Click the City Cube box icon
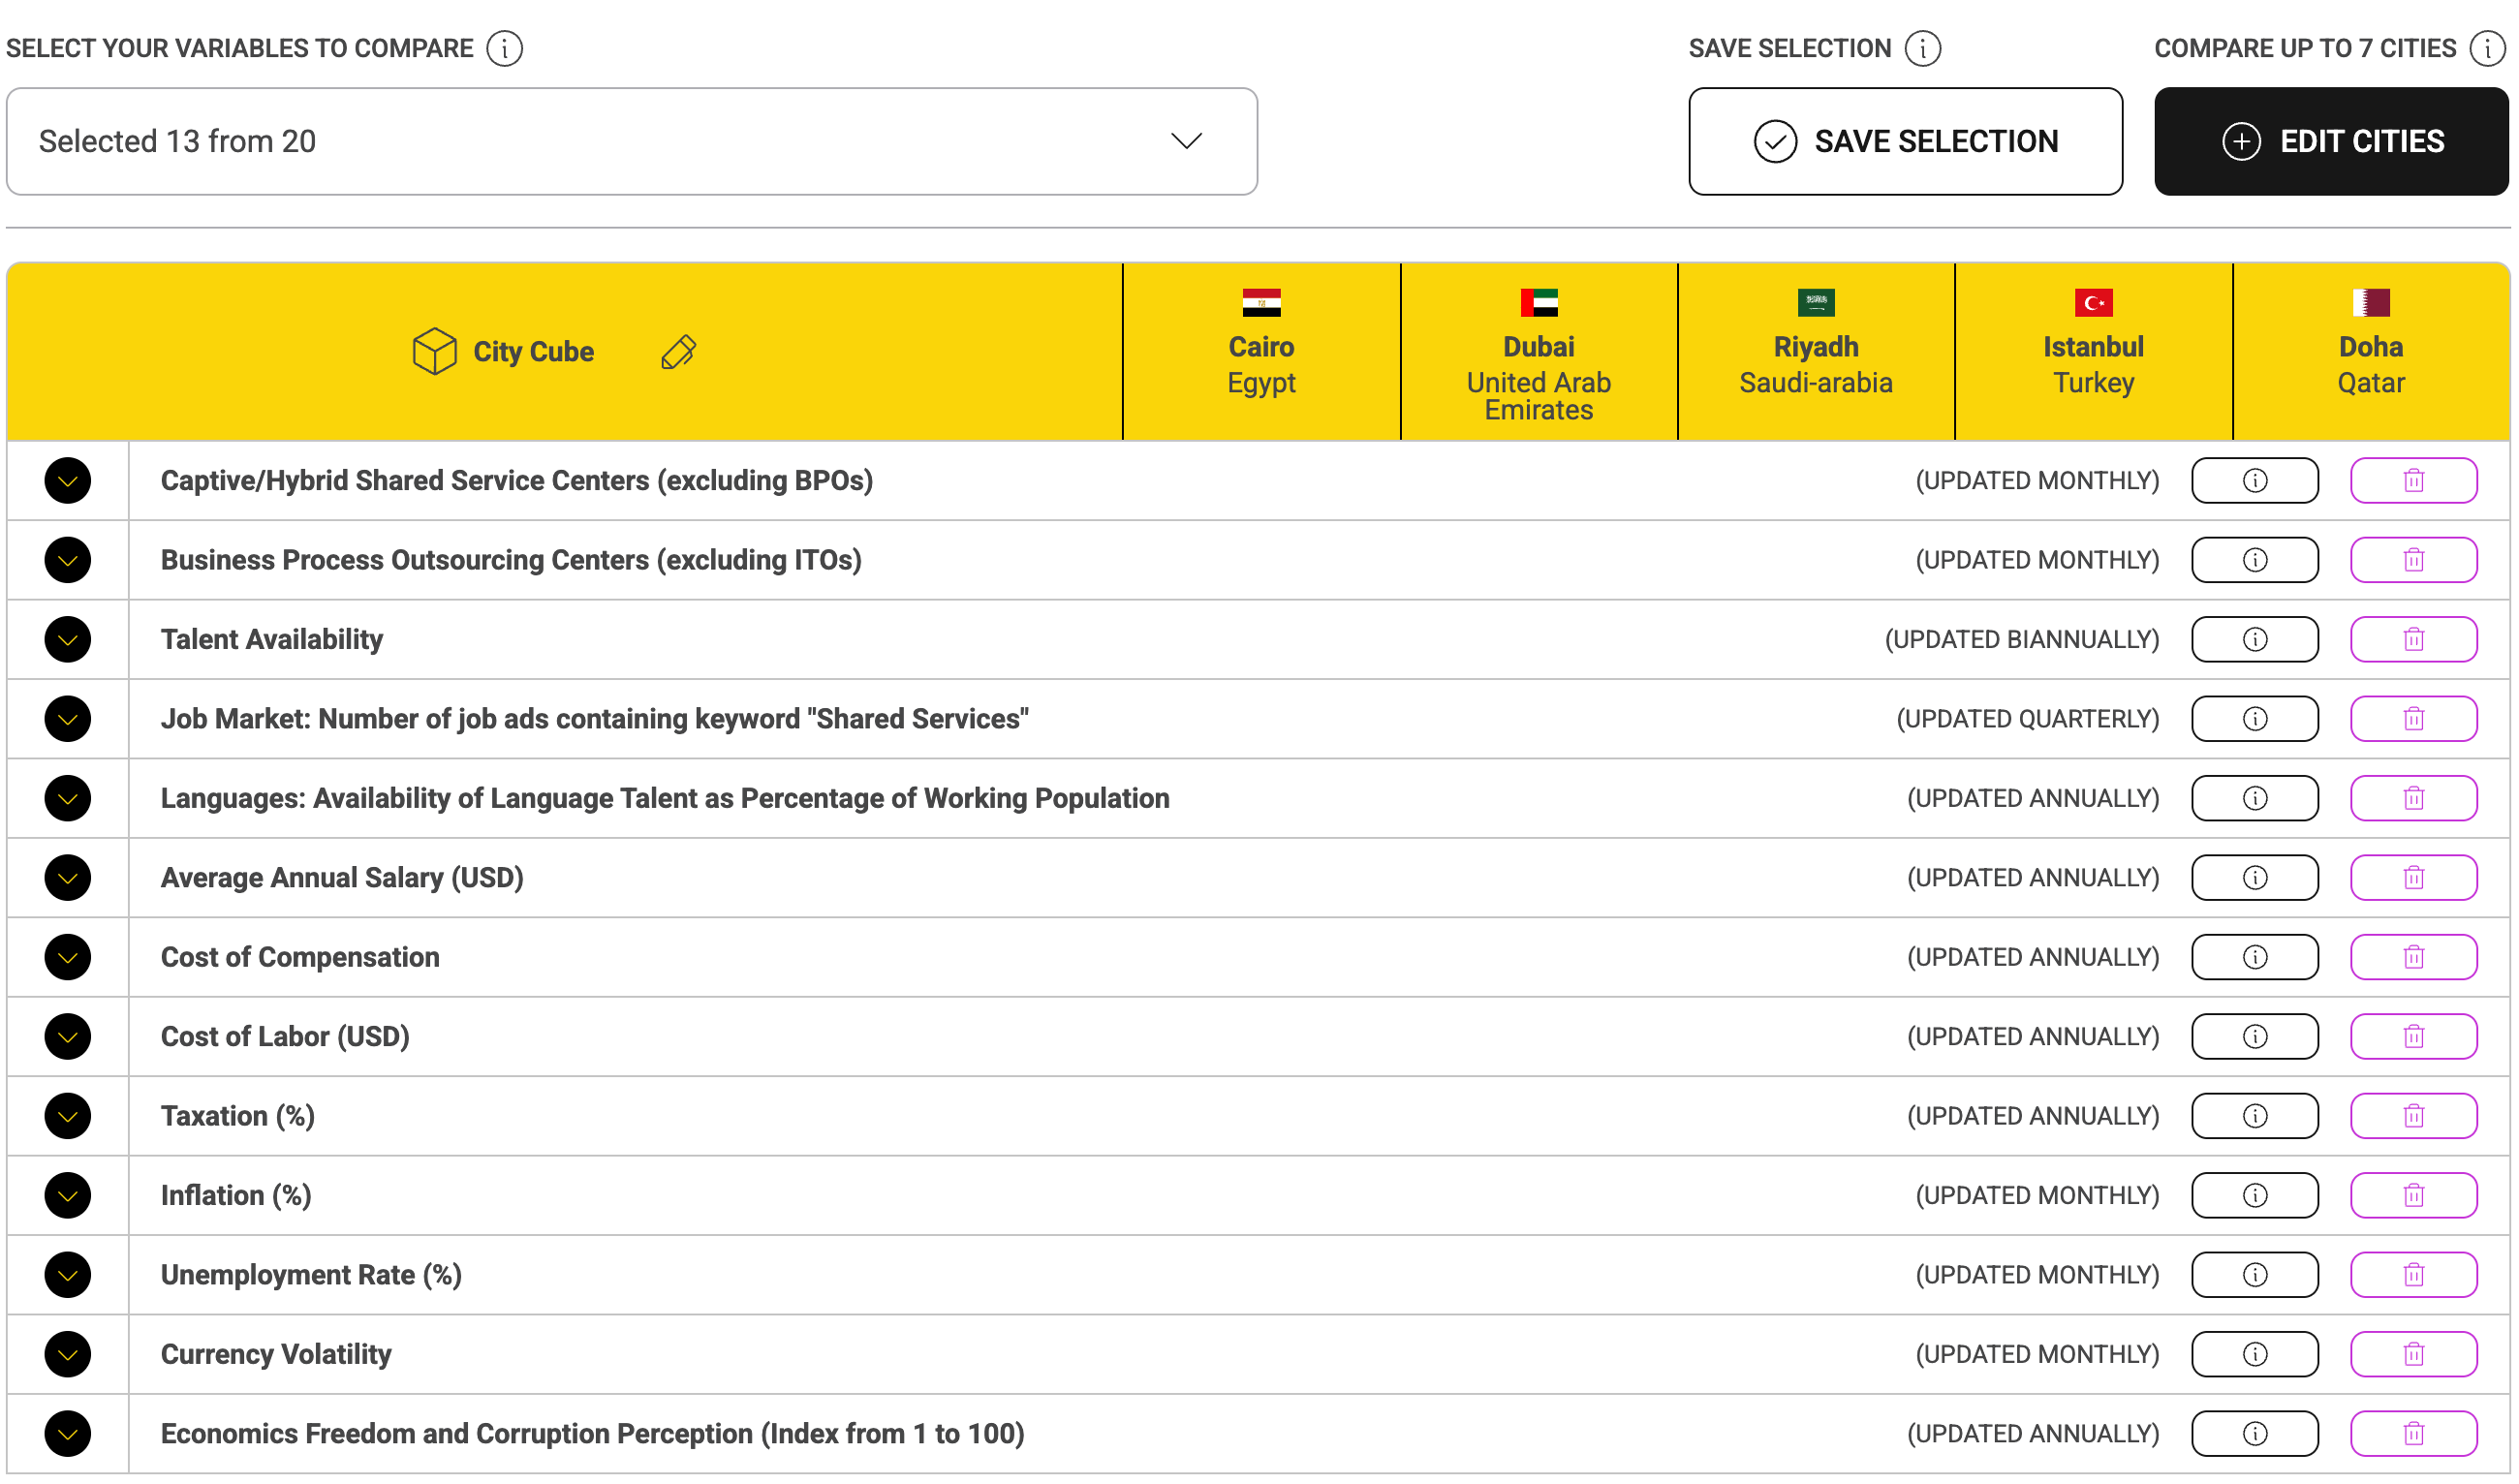Image resolution: width=2519 pixels, height=1484 pixels. tap(435, 352)
